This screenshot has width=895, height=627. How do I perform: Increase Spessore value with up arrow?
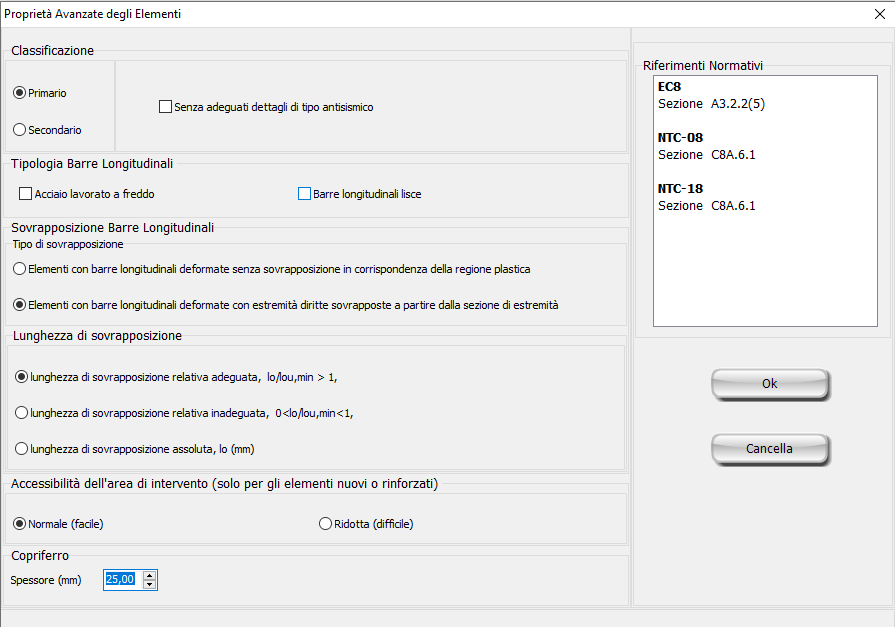[150, 575]
